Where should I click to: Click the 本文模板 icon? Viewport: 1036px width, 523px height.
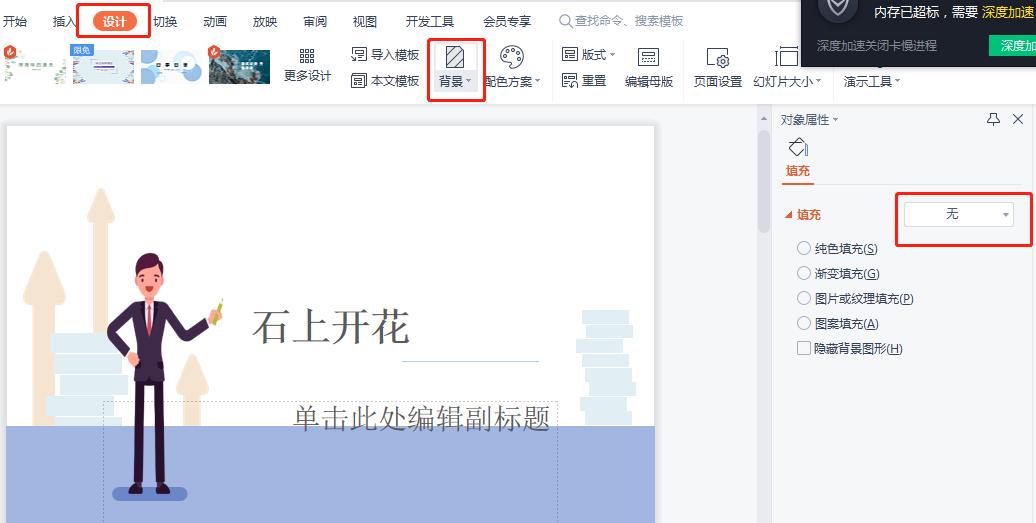tap(360, 81)
